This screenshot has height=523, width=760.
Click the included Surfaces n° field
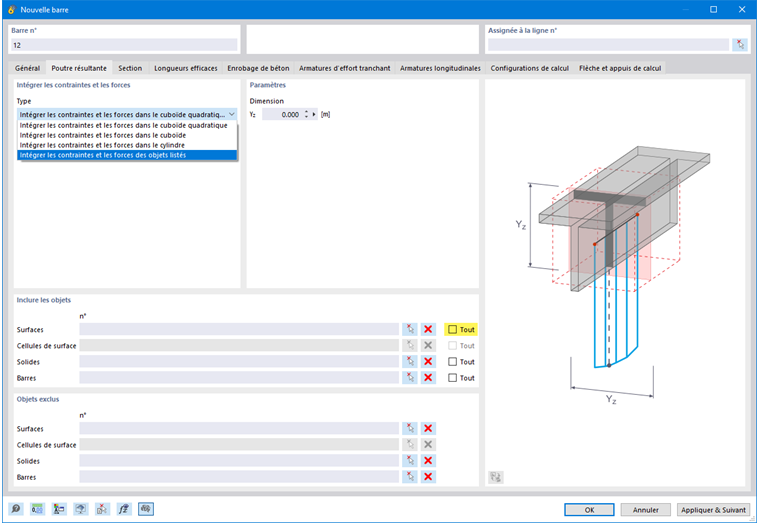click(x=239, y=330)
